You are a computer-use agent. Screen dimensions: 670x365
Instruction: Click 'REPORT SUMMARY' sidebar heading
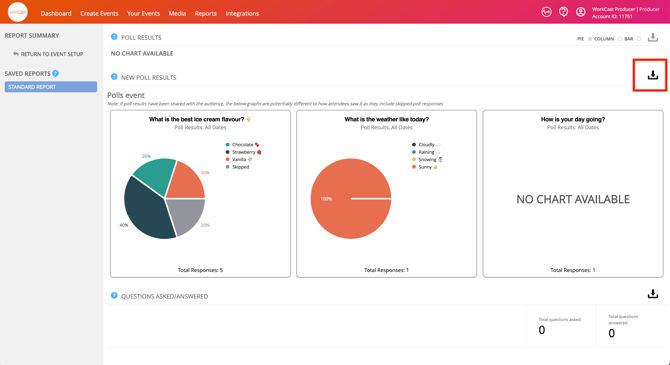coord(32,35)
